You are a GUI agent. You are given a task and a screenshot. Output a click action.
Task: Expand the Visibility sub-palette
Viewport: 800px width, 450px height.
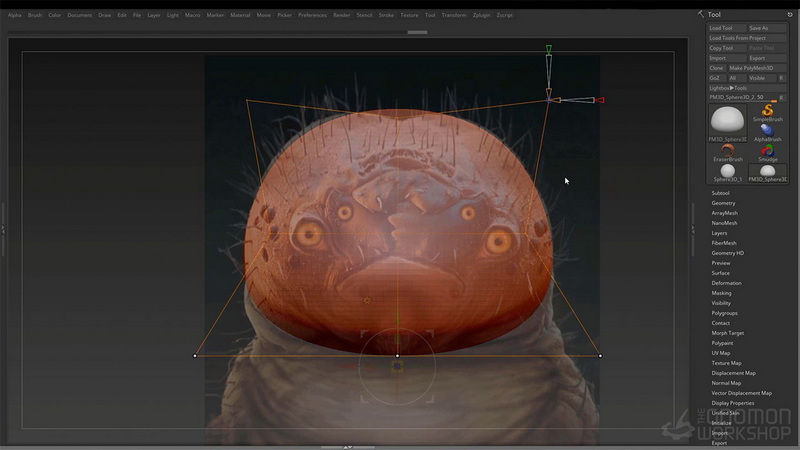pyautogui.click(x=721, y=303)
